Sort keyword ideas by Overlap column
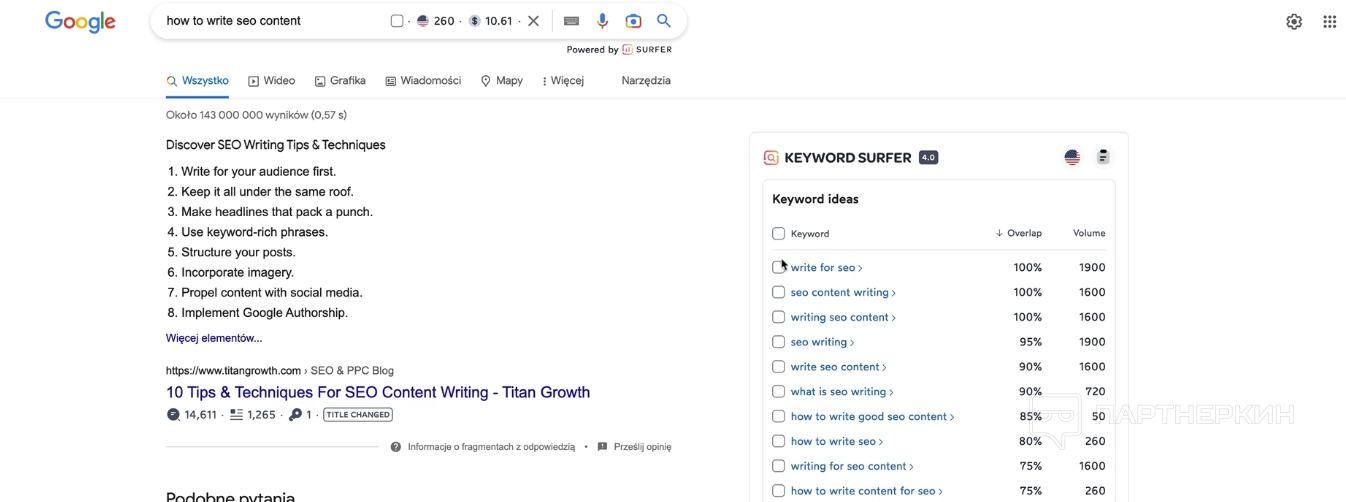This screenshot has height=502, width=1346. pyautogui.click(x=1019, y=234)
